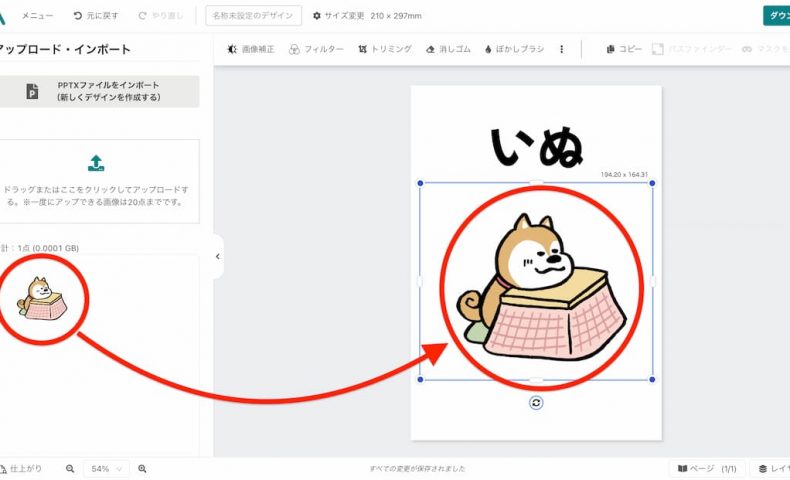Open the filter (フィルター) tool
The image size is (790, 480).
(x=316, y=49)
